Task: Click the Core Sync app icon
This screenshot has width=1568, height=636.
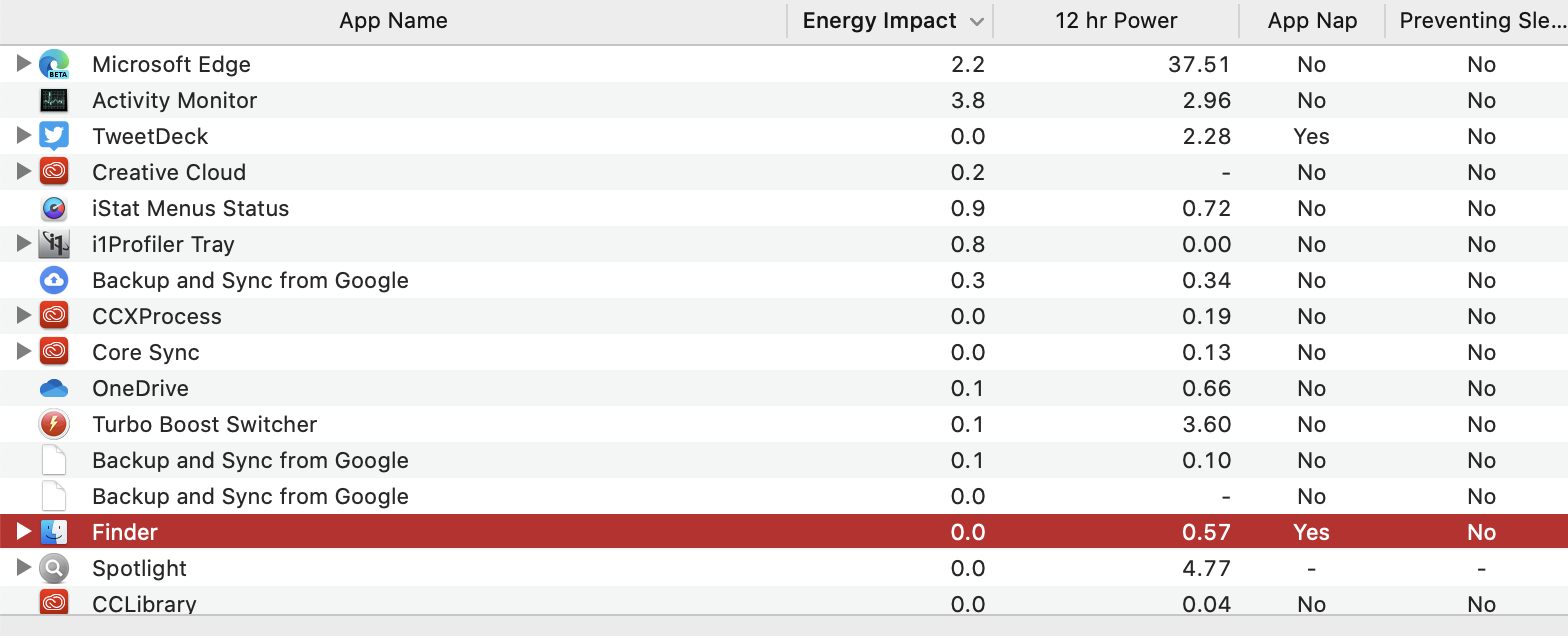Action: click(54, 352)
